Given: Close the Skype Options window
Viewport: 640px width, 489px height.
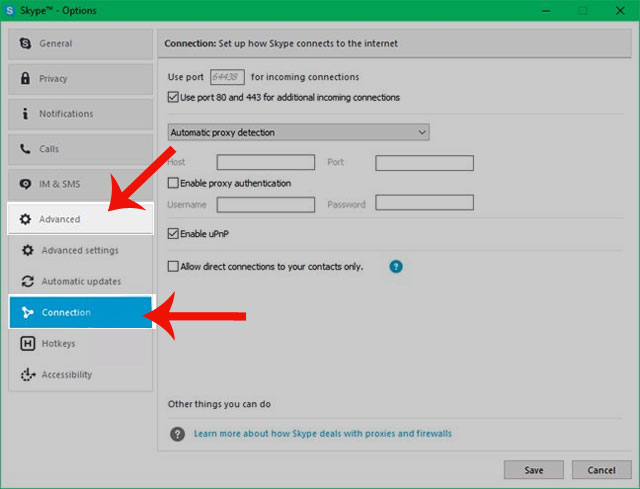Looking at the screenshot, I should pos(620,11).
